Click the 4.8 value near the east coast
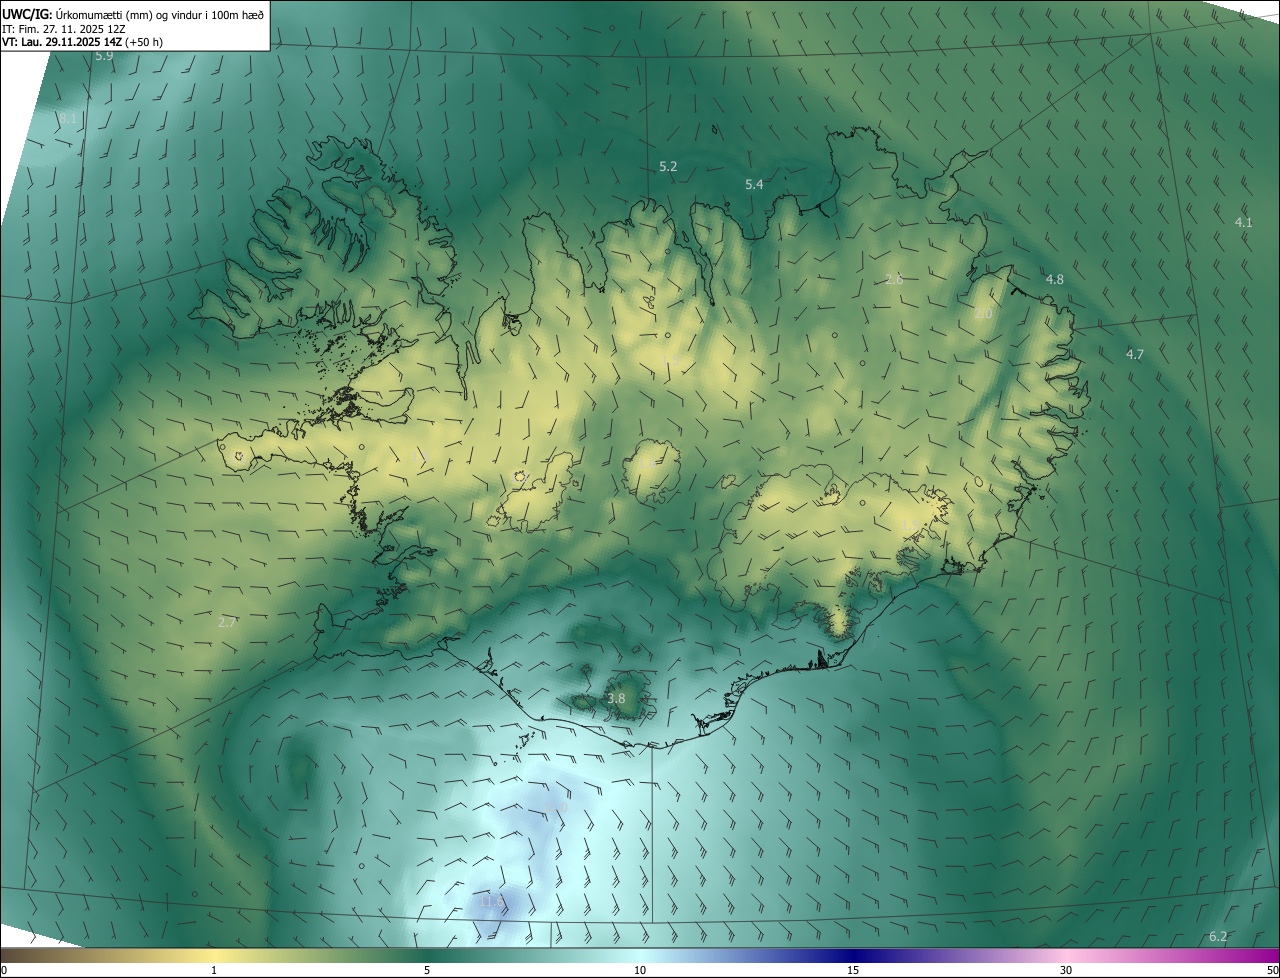Screen dimensions: 1280x978 (x=1054, y=279)
